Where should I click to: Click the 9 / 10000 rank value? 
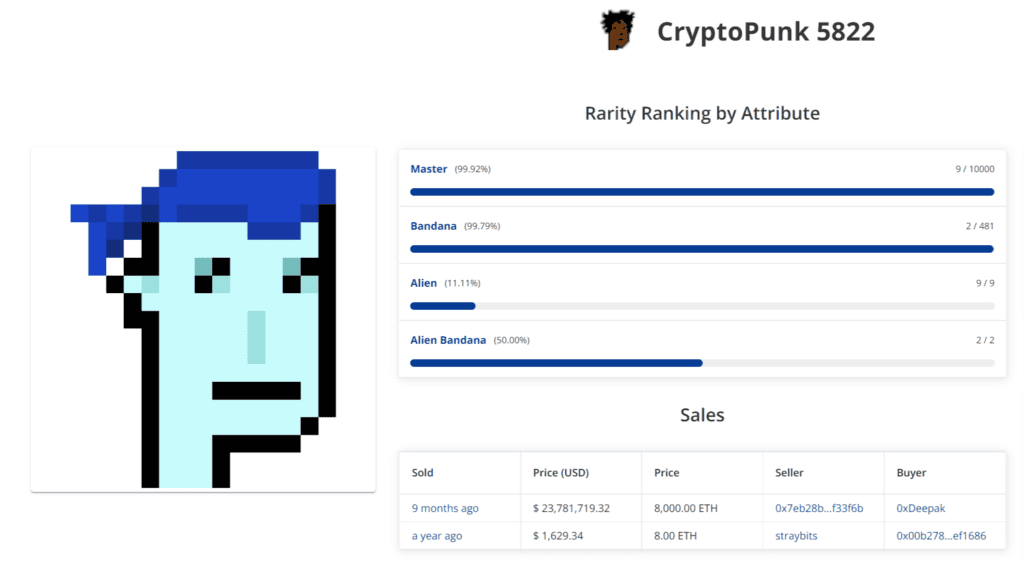[974, 169]
